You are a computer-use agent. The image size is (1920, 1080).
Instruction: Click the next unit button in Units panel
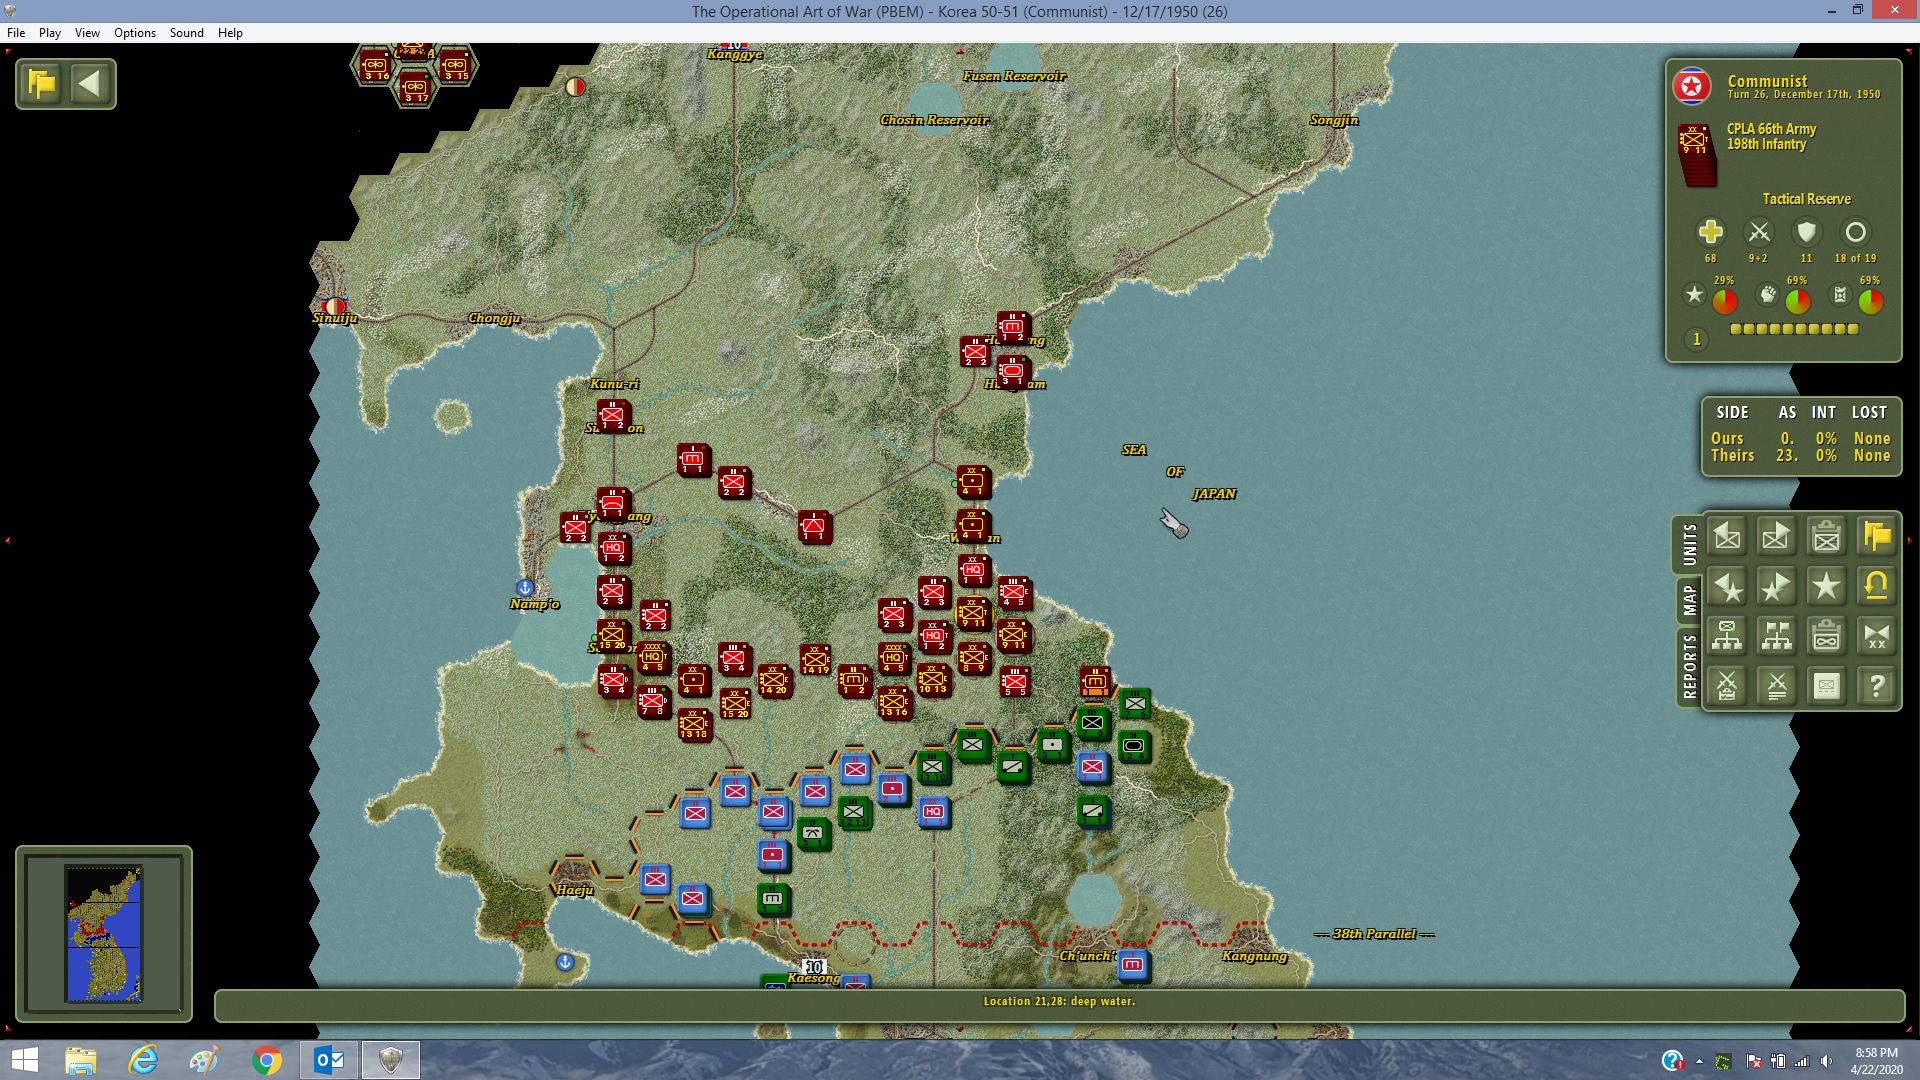coord(1777,537)
